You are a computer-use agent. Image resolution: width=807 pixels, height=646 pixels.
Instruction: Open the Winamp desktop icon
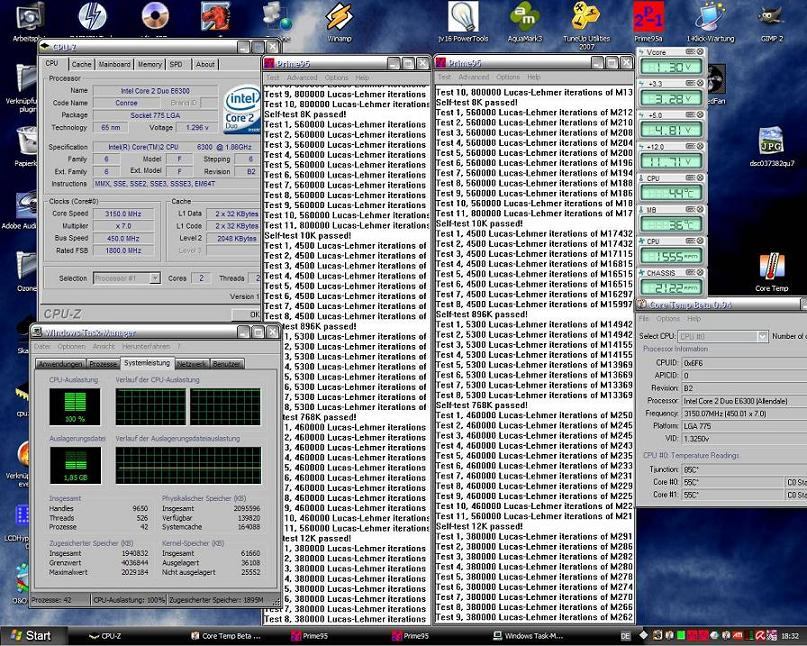[339, 23]
